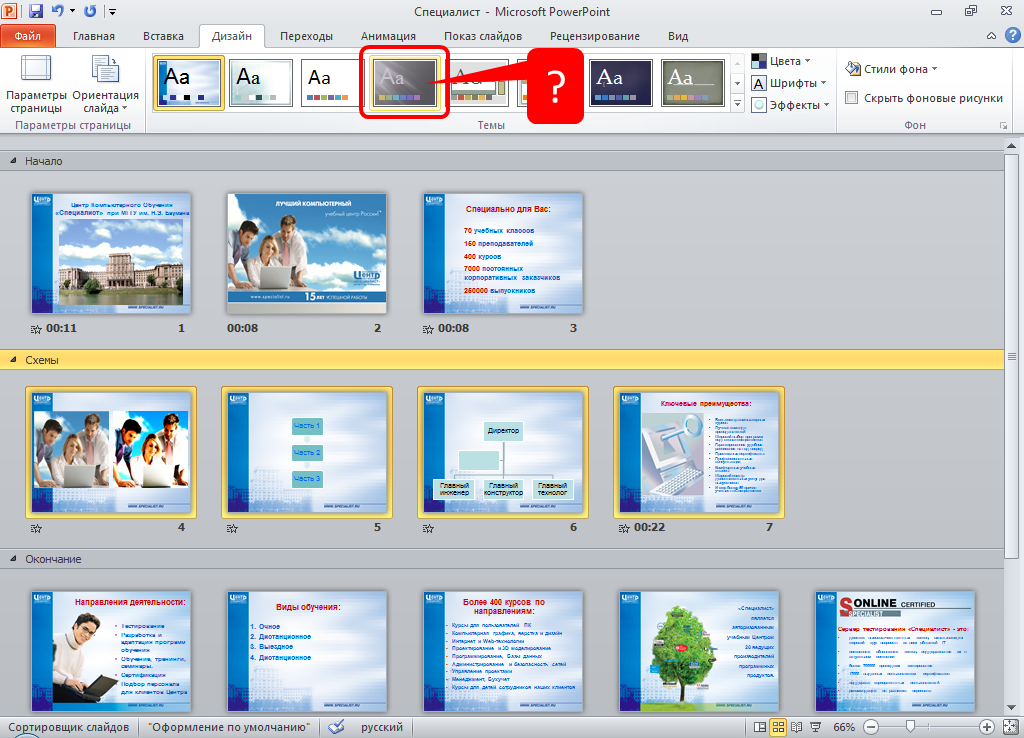The image size is (1024, 738).
Task: Click the zoom slider handle
Action: point(909,727)
